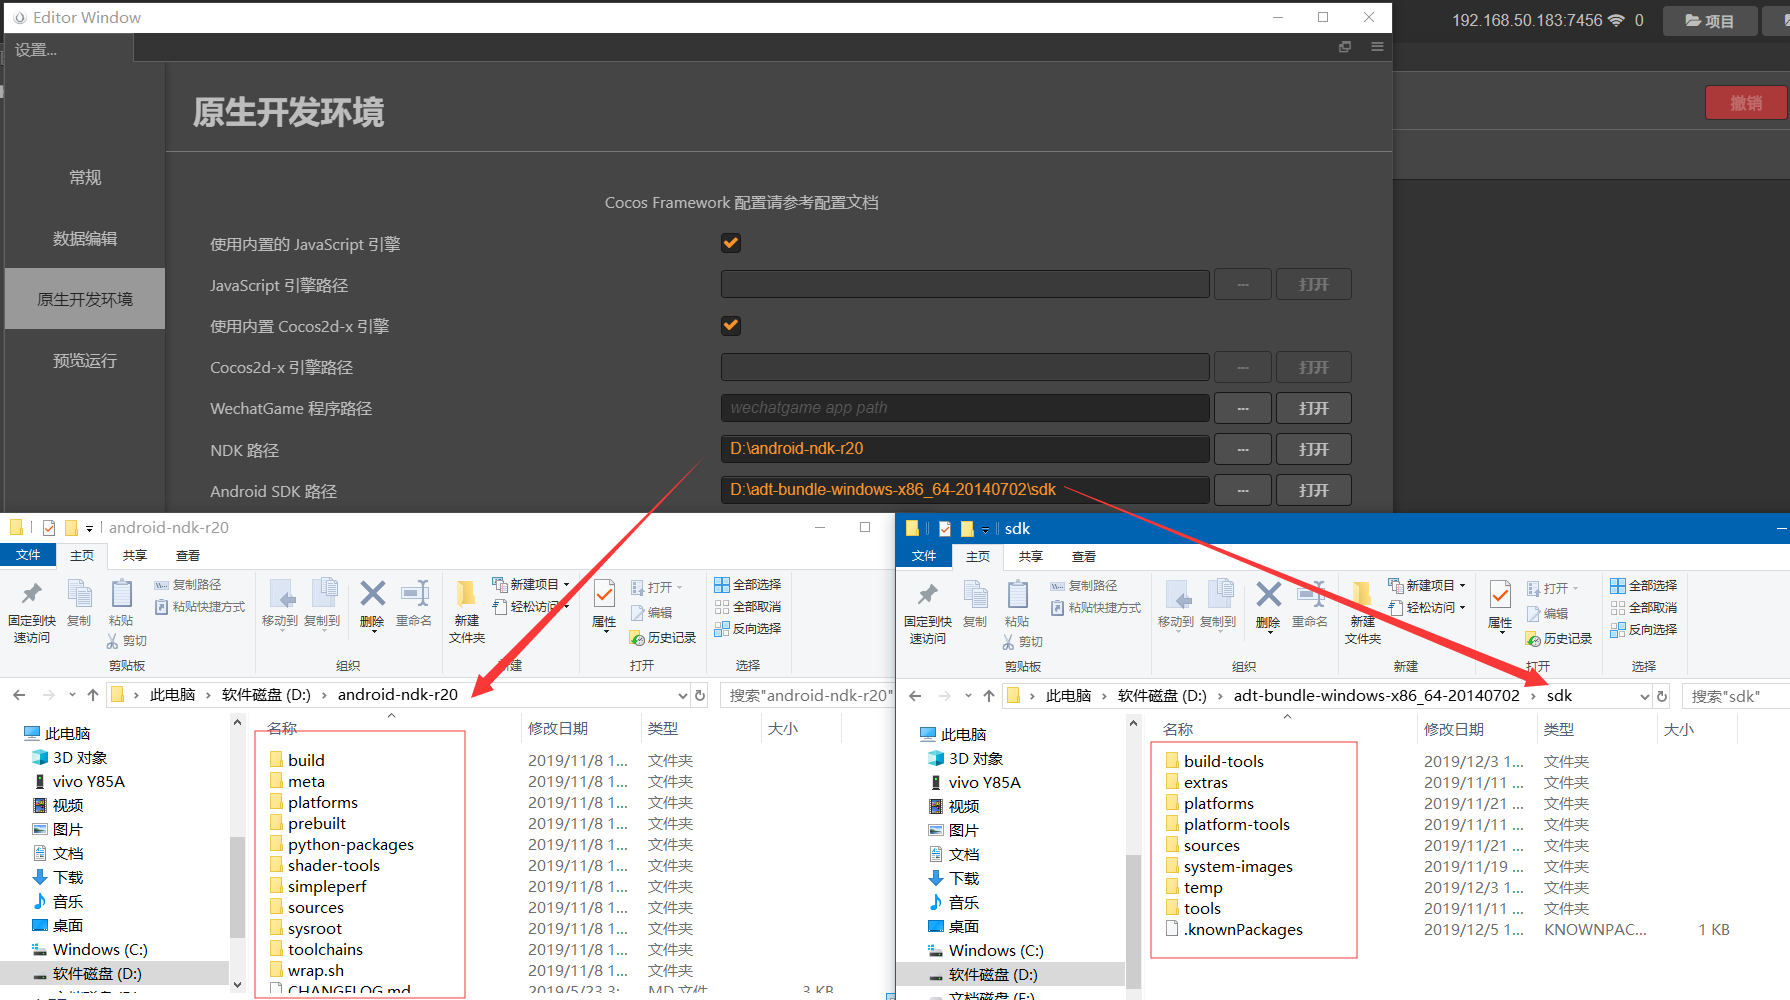Click Move to (移动到) in android-ndk-r20 window

tap(280, 604)
